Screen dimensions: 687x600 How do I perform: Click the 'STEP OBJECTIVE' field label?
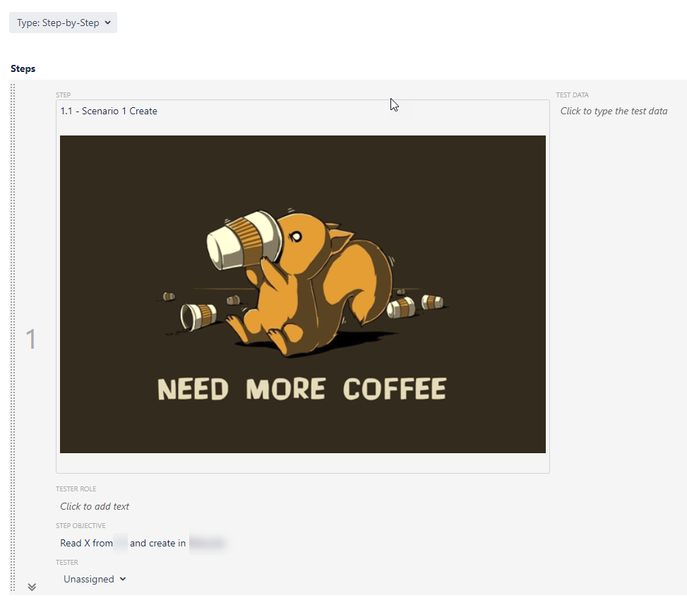point(81,525)
